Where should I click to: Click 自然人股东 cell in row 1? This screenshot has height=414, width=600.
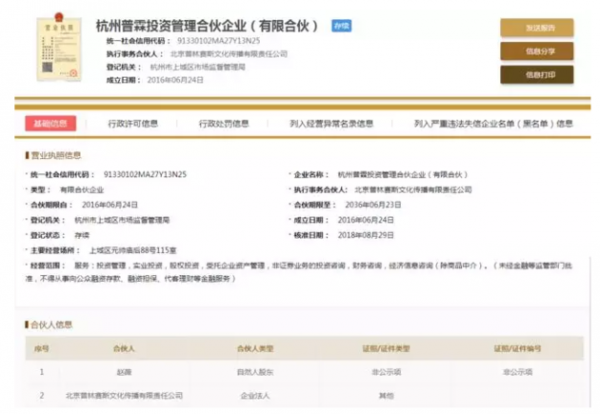pos(255,372)
